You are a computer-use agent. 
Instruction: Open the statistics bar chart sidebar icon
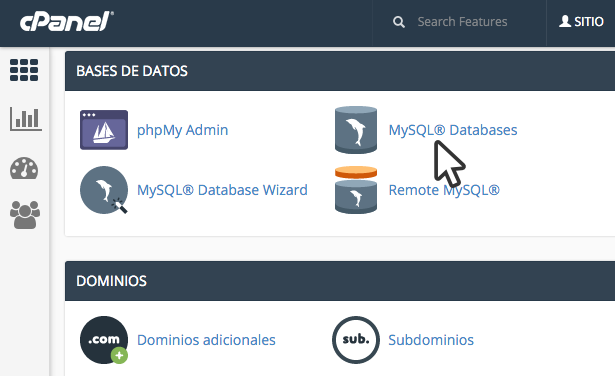pyautogui.click(x=25, y=119)
